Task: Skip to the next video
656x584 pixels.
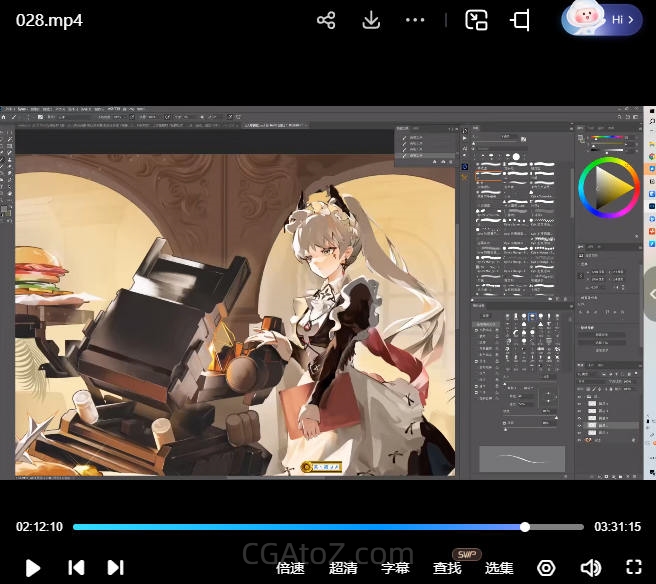Action: tap(115, 568)
